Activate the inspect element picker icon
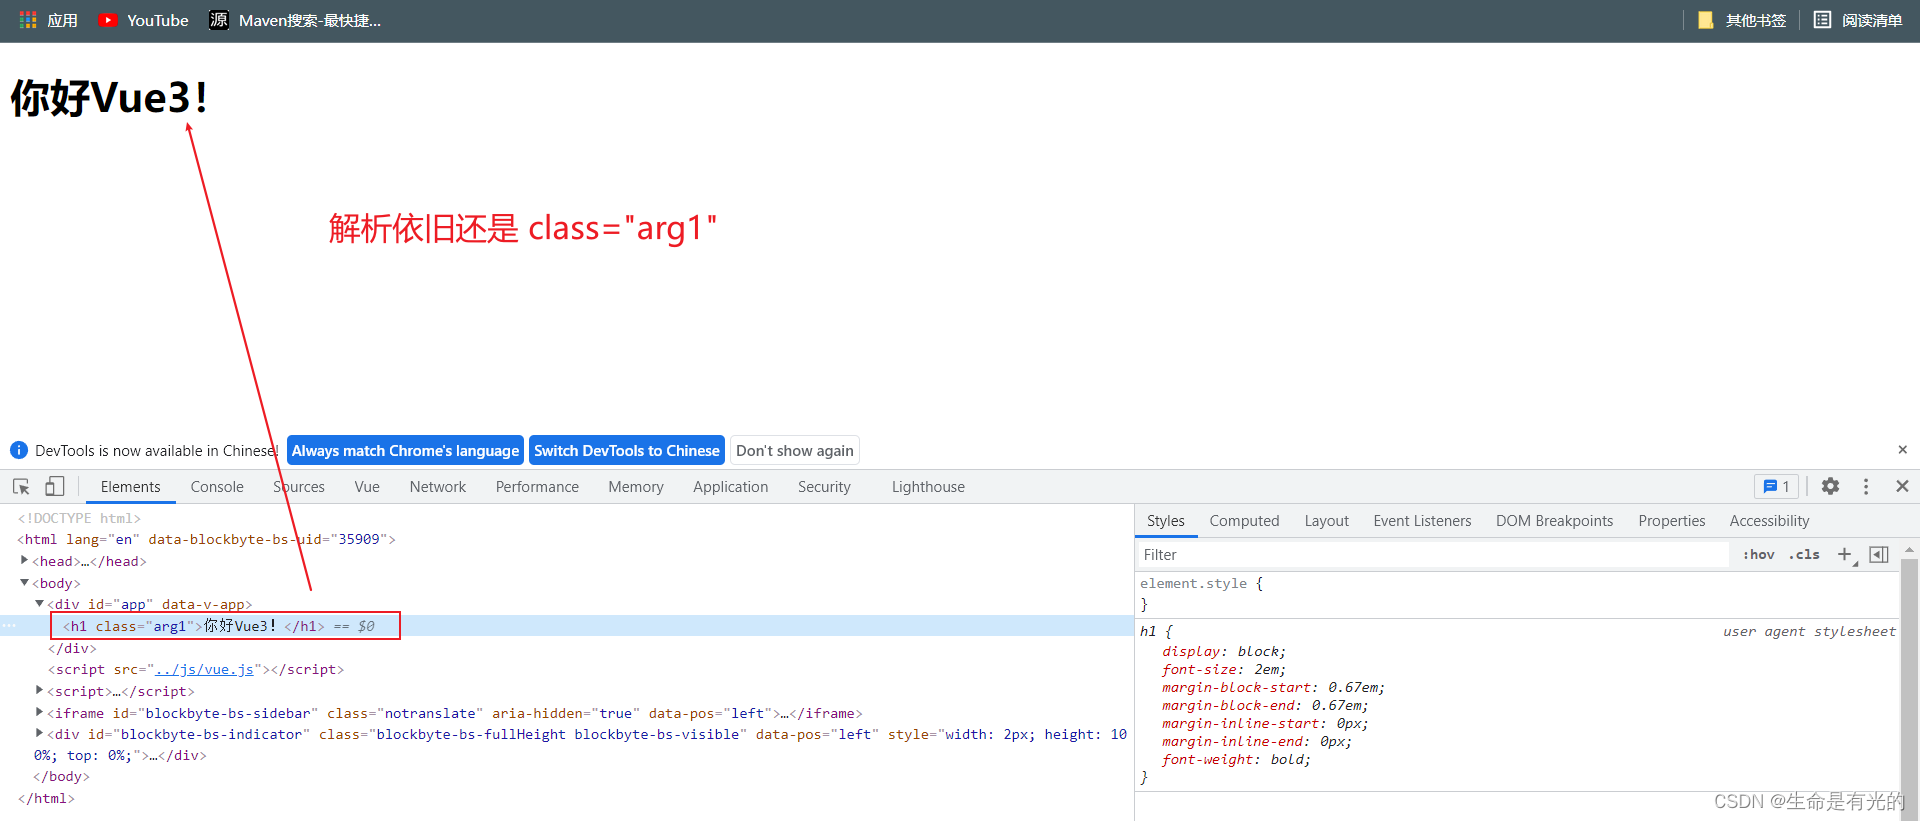Screen dimensions: 1920x821 tap(21, 486)
